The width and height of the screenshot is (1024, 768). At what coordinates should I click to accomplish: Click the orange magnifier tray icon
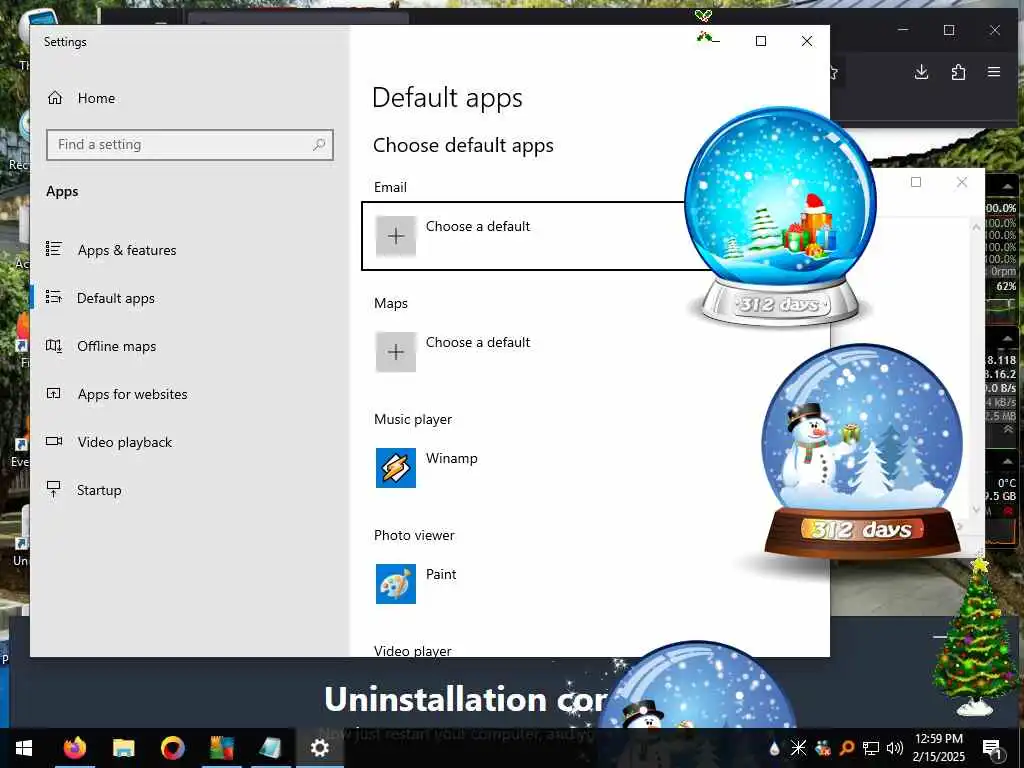[846, 748]
